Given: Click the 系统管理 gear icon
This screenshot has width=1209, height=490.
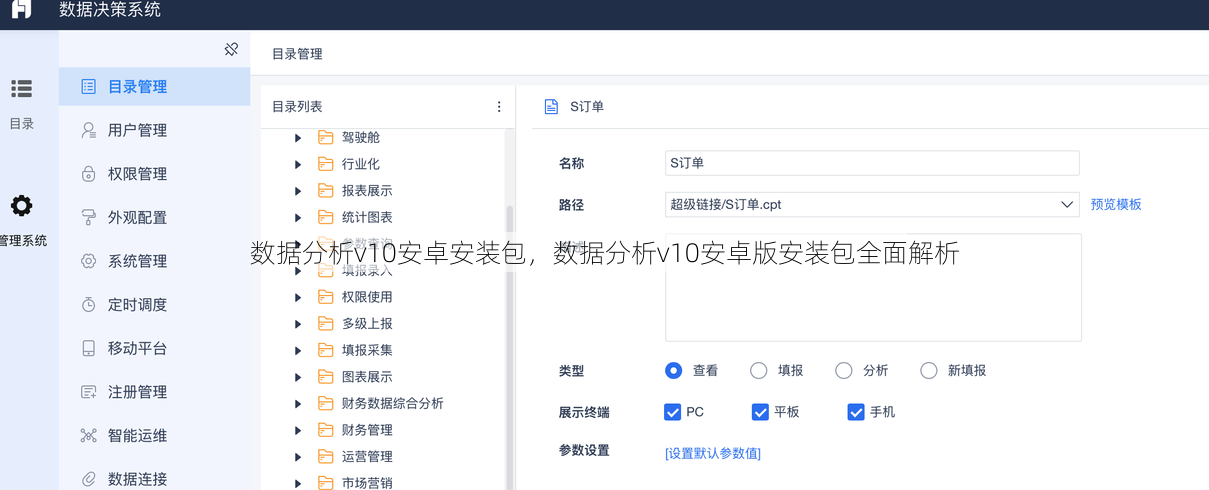Looking at the screenshot, I should point(88,261).
